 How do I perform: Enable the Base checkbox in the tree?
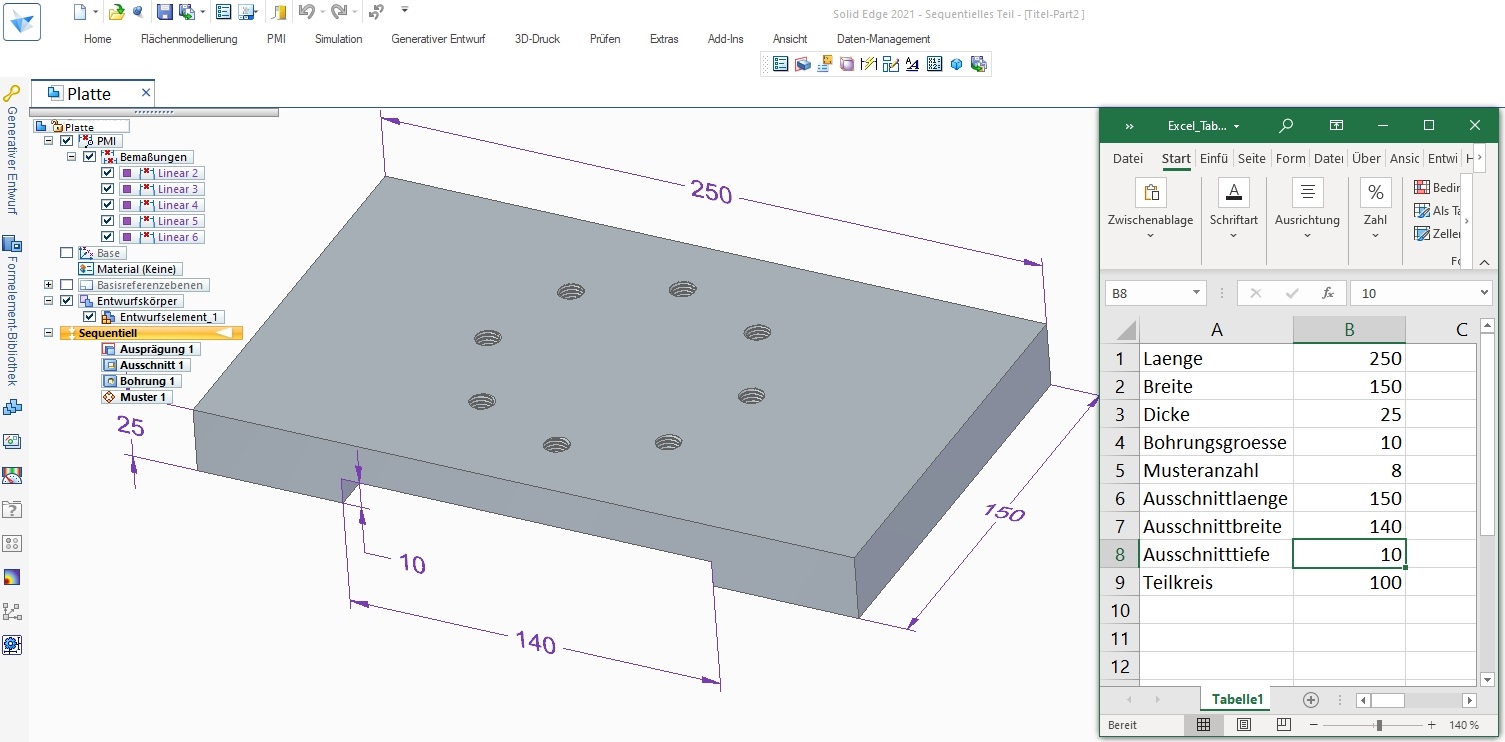(67, 253)
